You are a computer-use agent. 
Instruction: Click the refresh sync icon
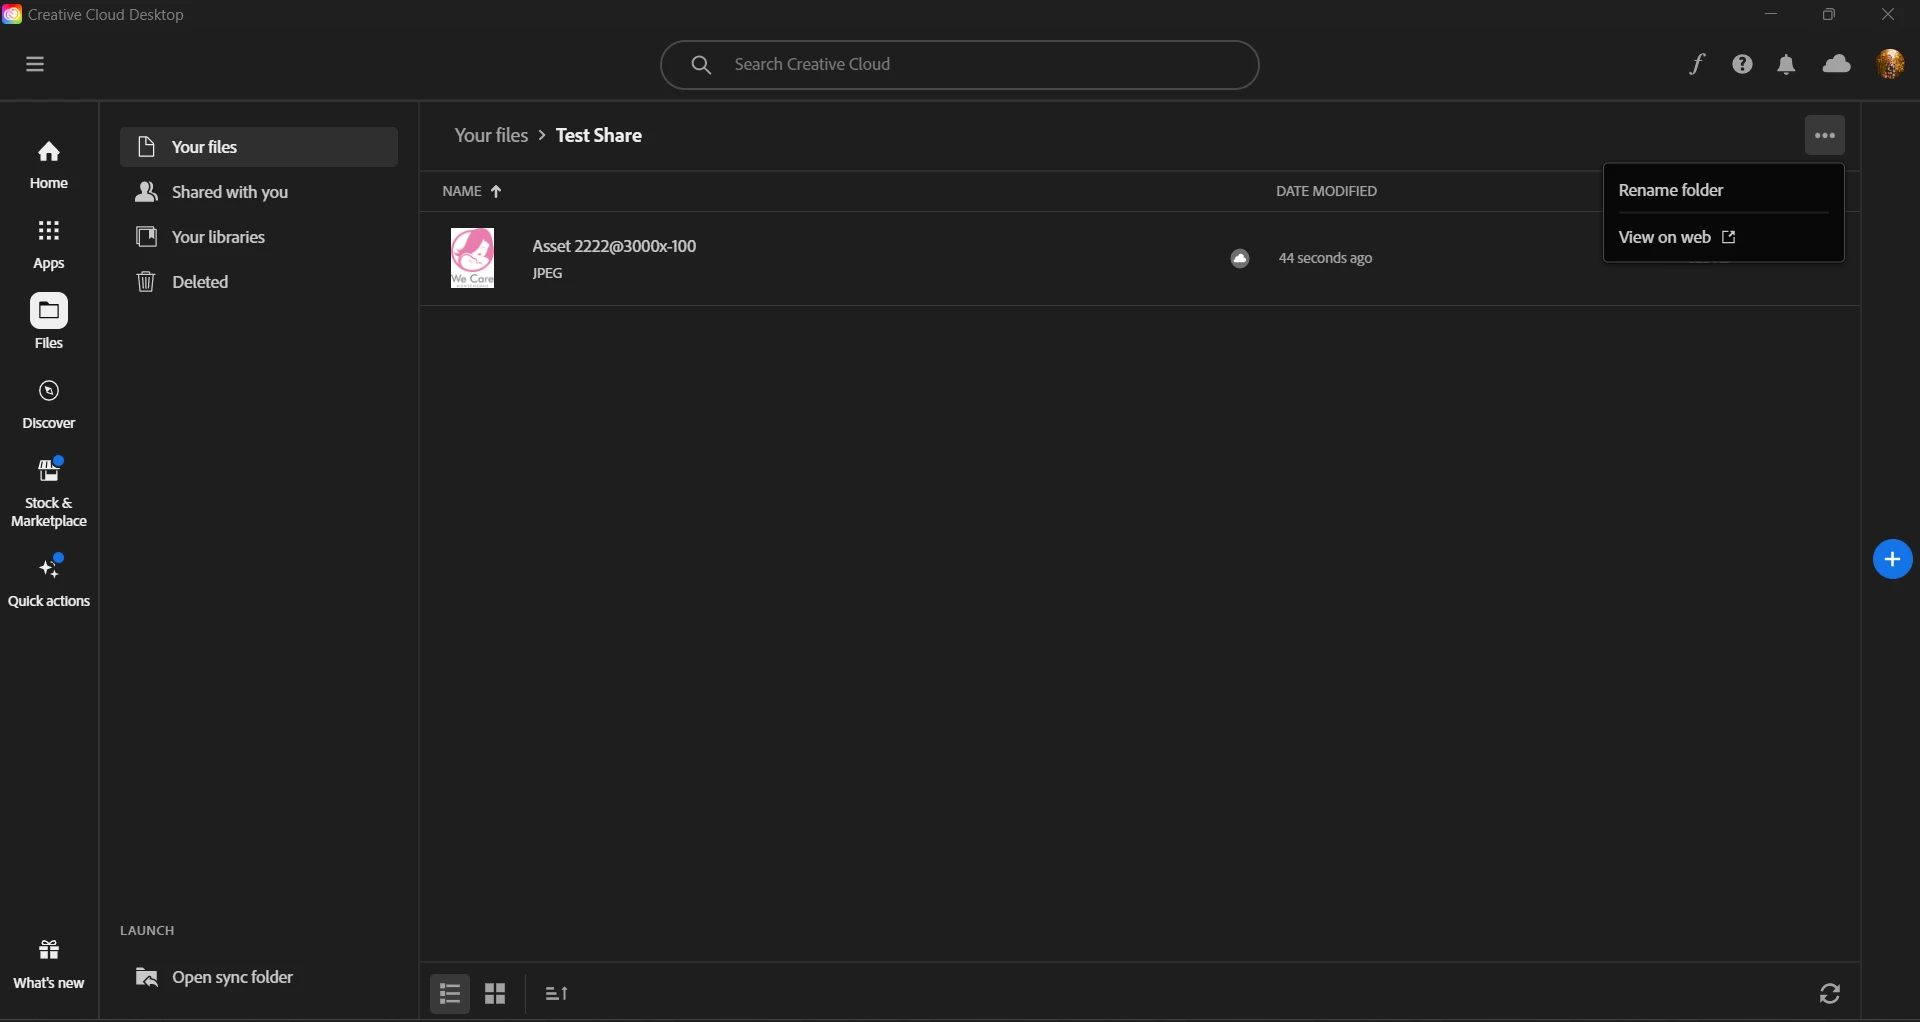[1831, 994]
